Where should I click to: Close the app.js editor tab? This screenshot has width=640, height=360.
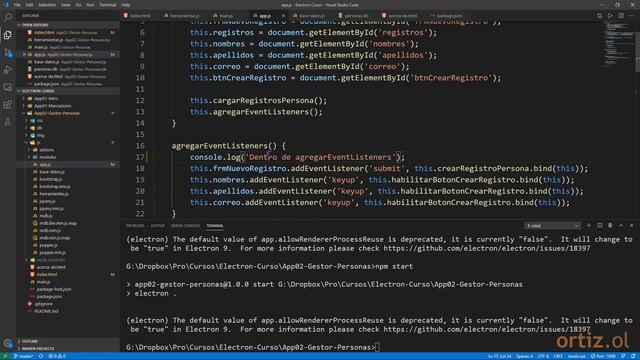click(x=283, y=16)
